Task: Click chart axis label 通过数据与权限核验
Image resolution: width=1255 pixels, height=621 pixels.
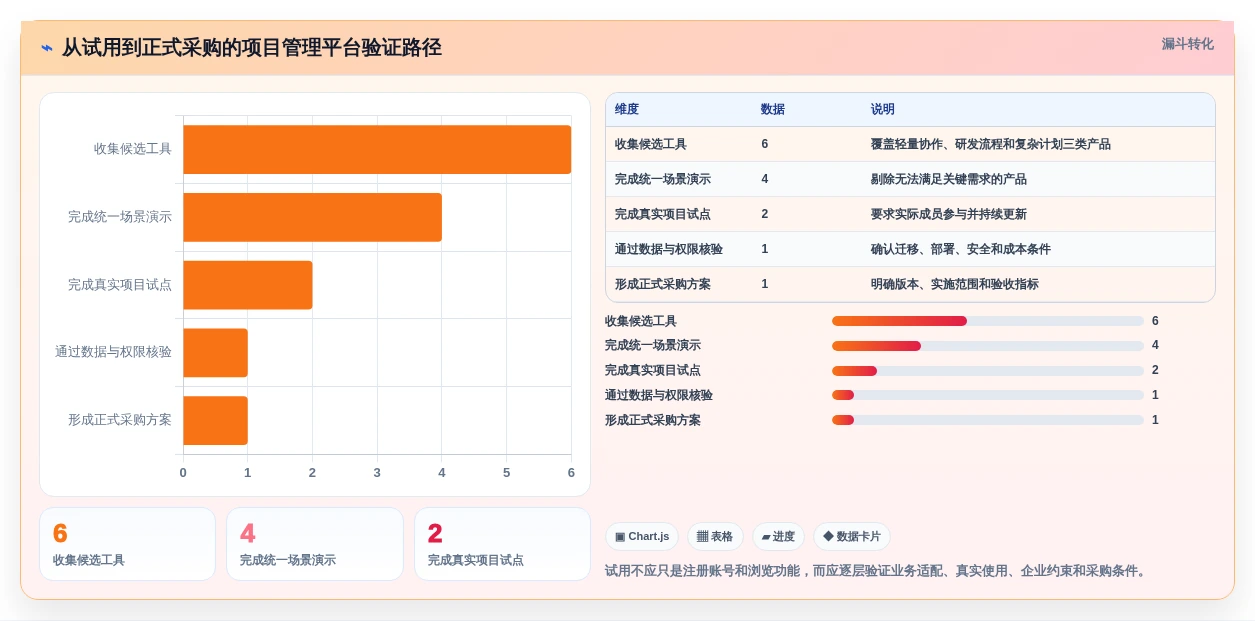Action: (x=113, y=352)
